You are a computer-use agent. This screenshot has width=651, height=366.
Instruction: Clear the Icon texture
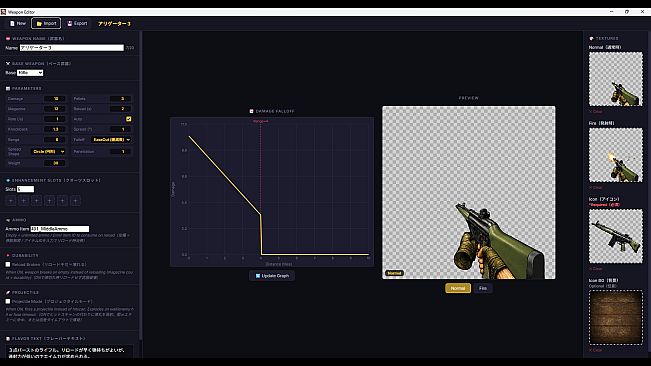tap(595, 268)
